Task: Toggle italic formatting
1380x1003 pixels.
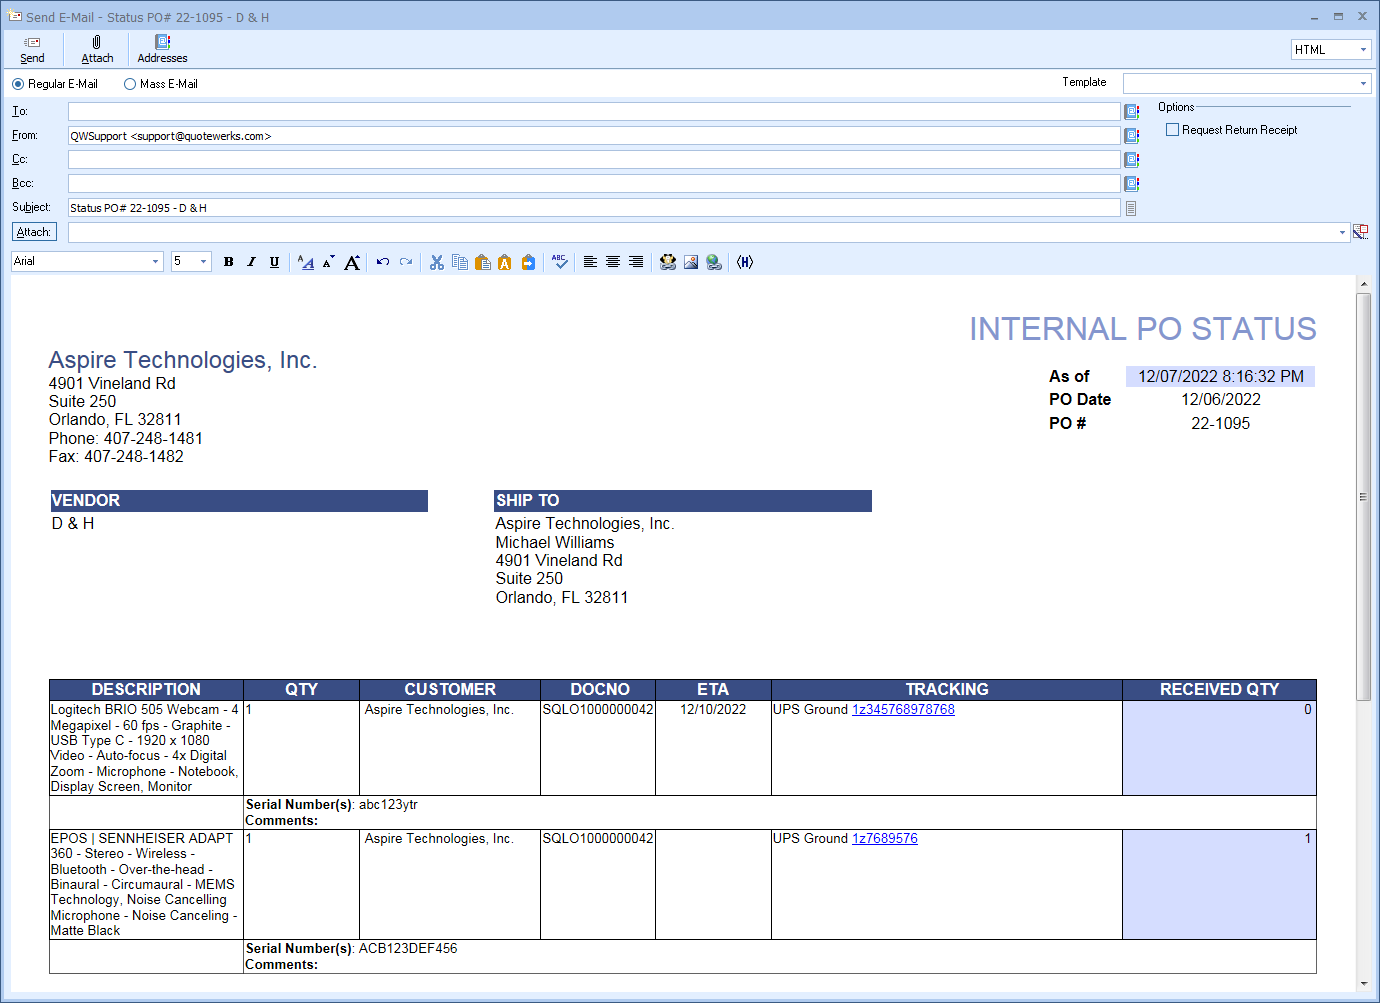Action: pos(252,262)
